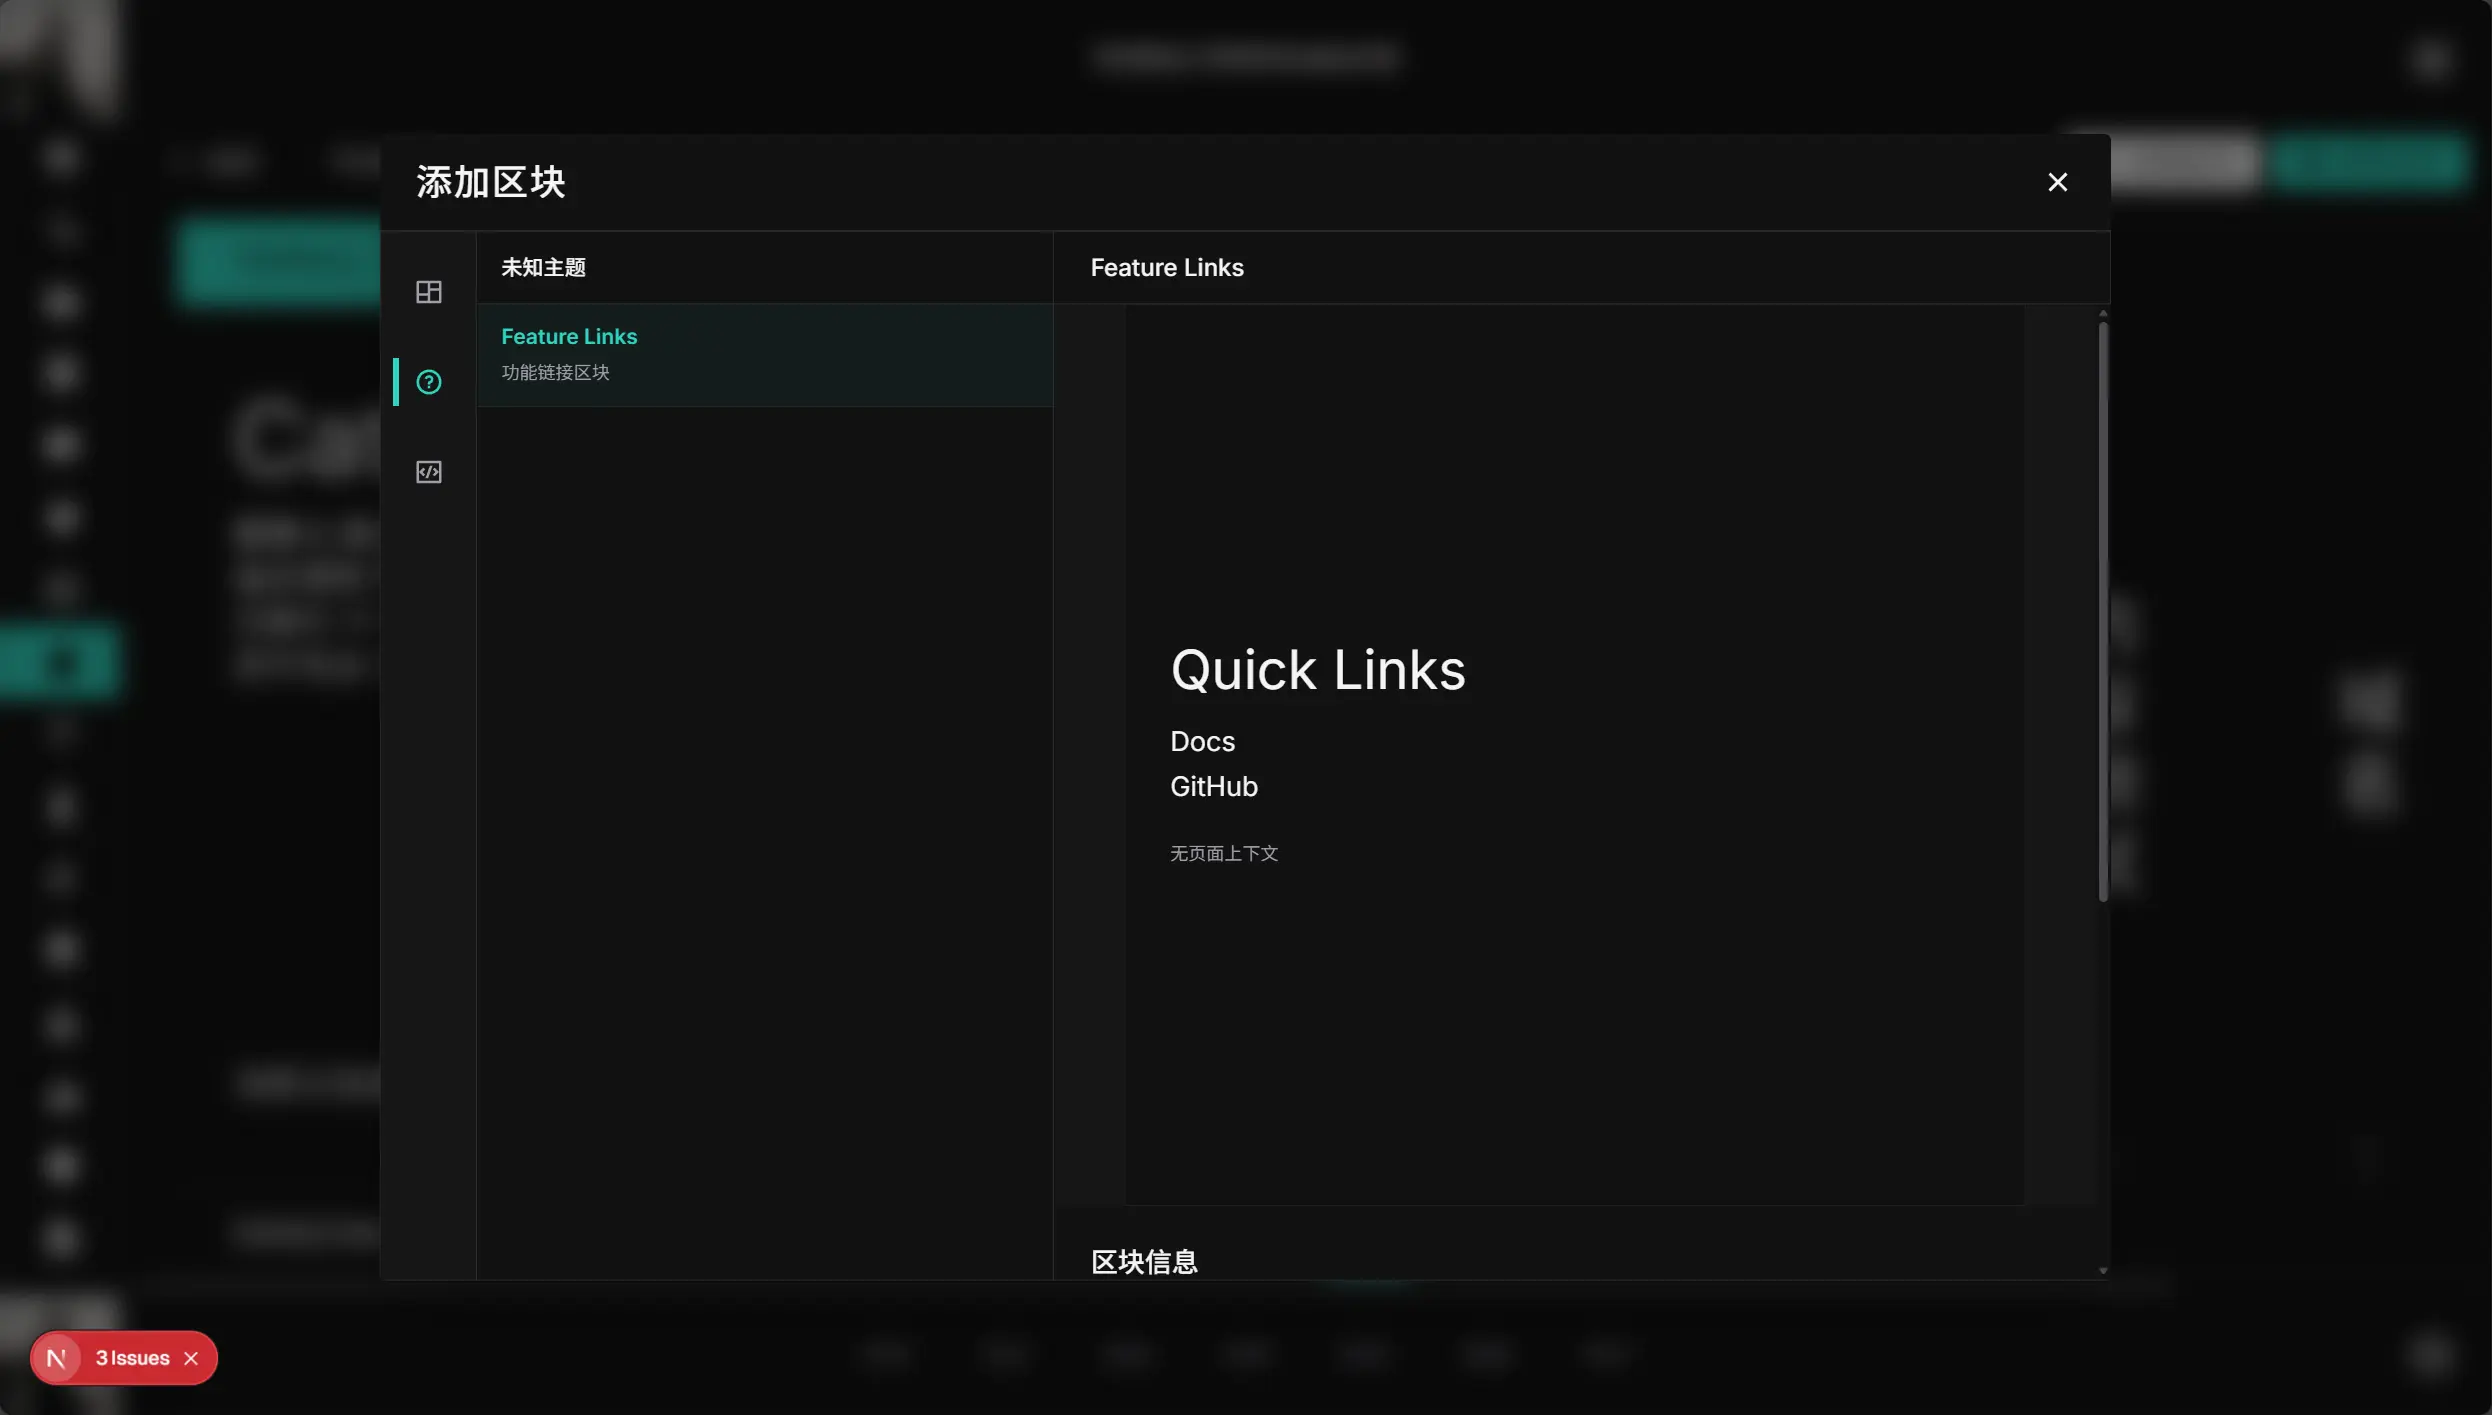This screenshot has width=2492, height=1415.
Task: Close the 添加区块 dialog
Action: pyautogui.click(x=2057, y=182)
